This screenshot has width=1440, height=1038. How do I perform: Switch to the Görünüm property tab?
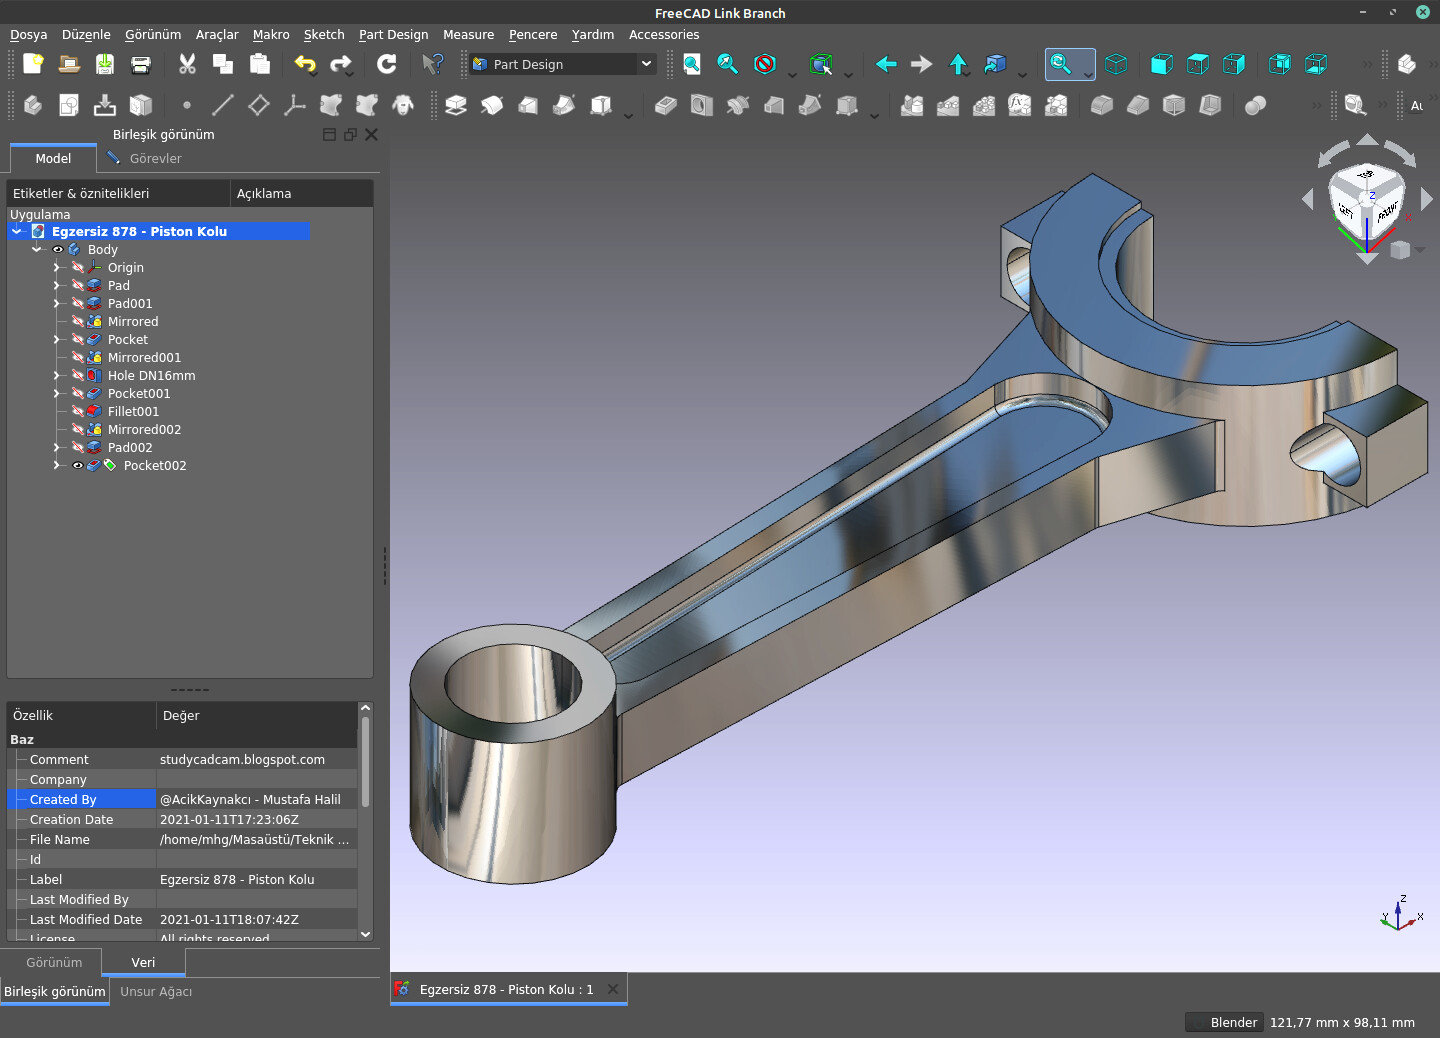coord(54,962)
